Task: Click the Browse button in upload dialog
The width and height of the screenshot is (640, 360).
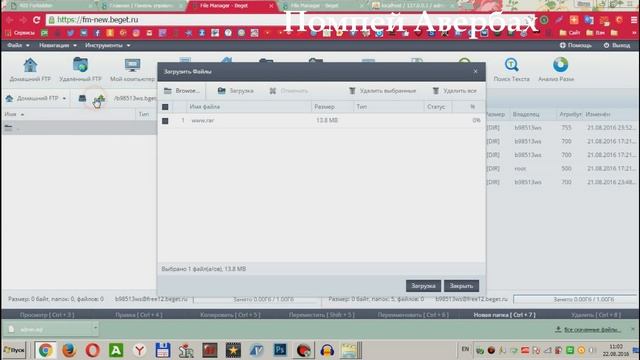Action: 182,91
